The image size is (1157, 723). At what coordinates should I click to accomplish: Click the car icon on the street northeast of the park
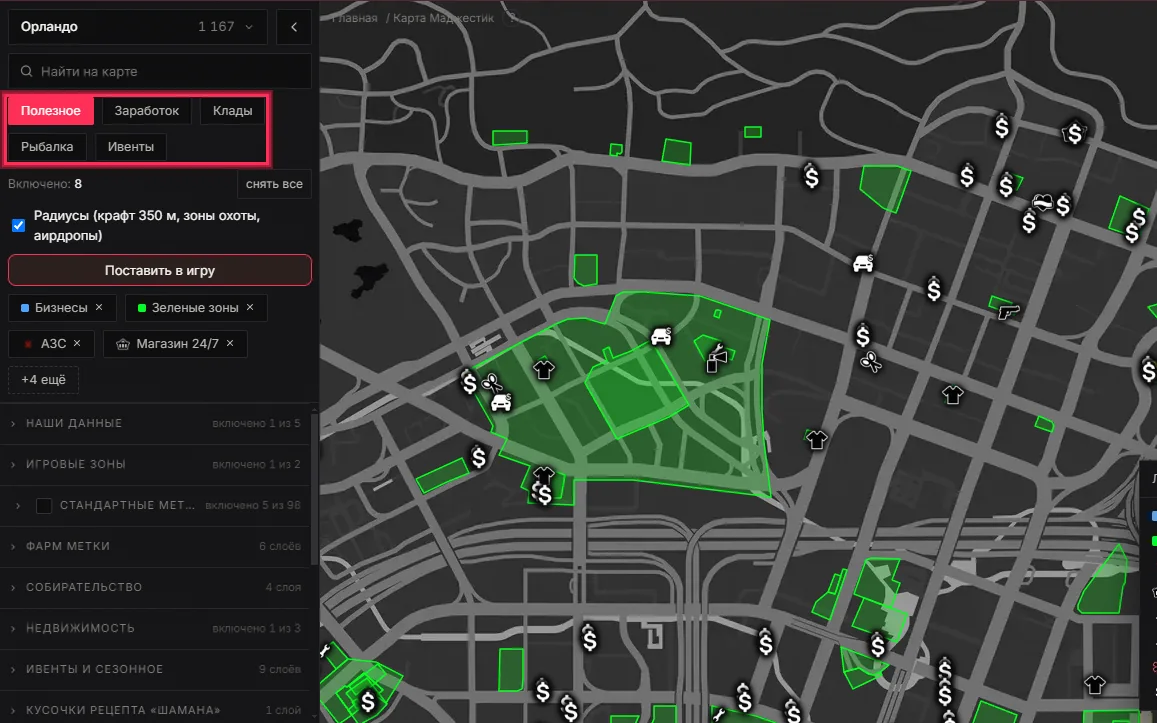(x=863, y=263)
